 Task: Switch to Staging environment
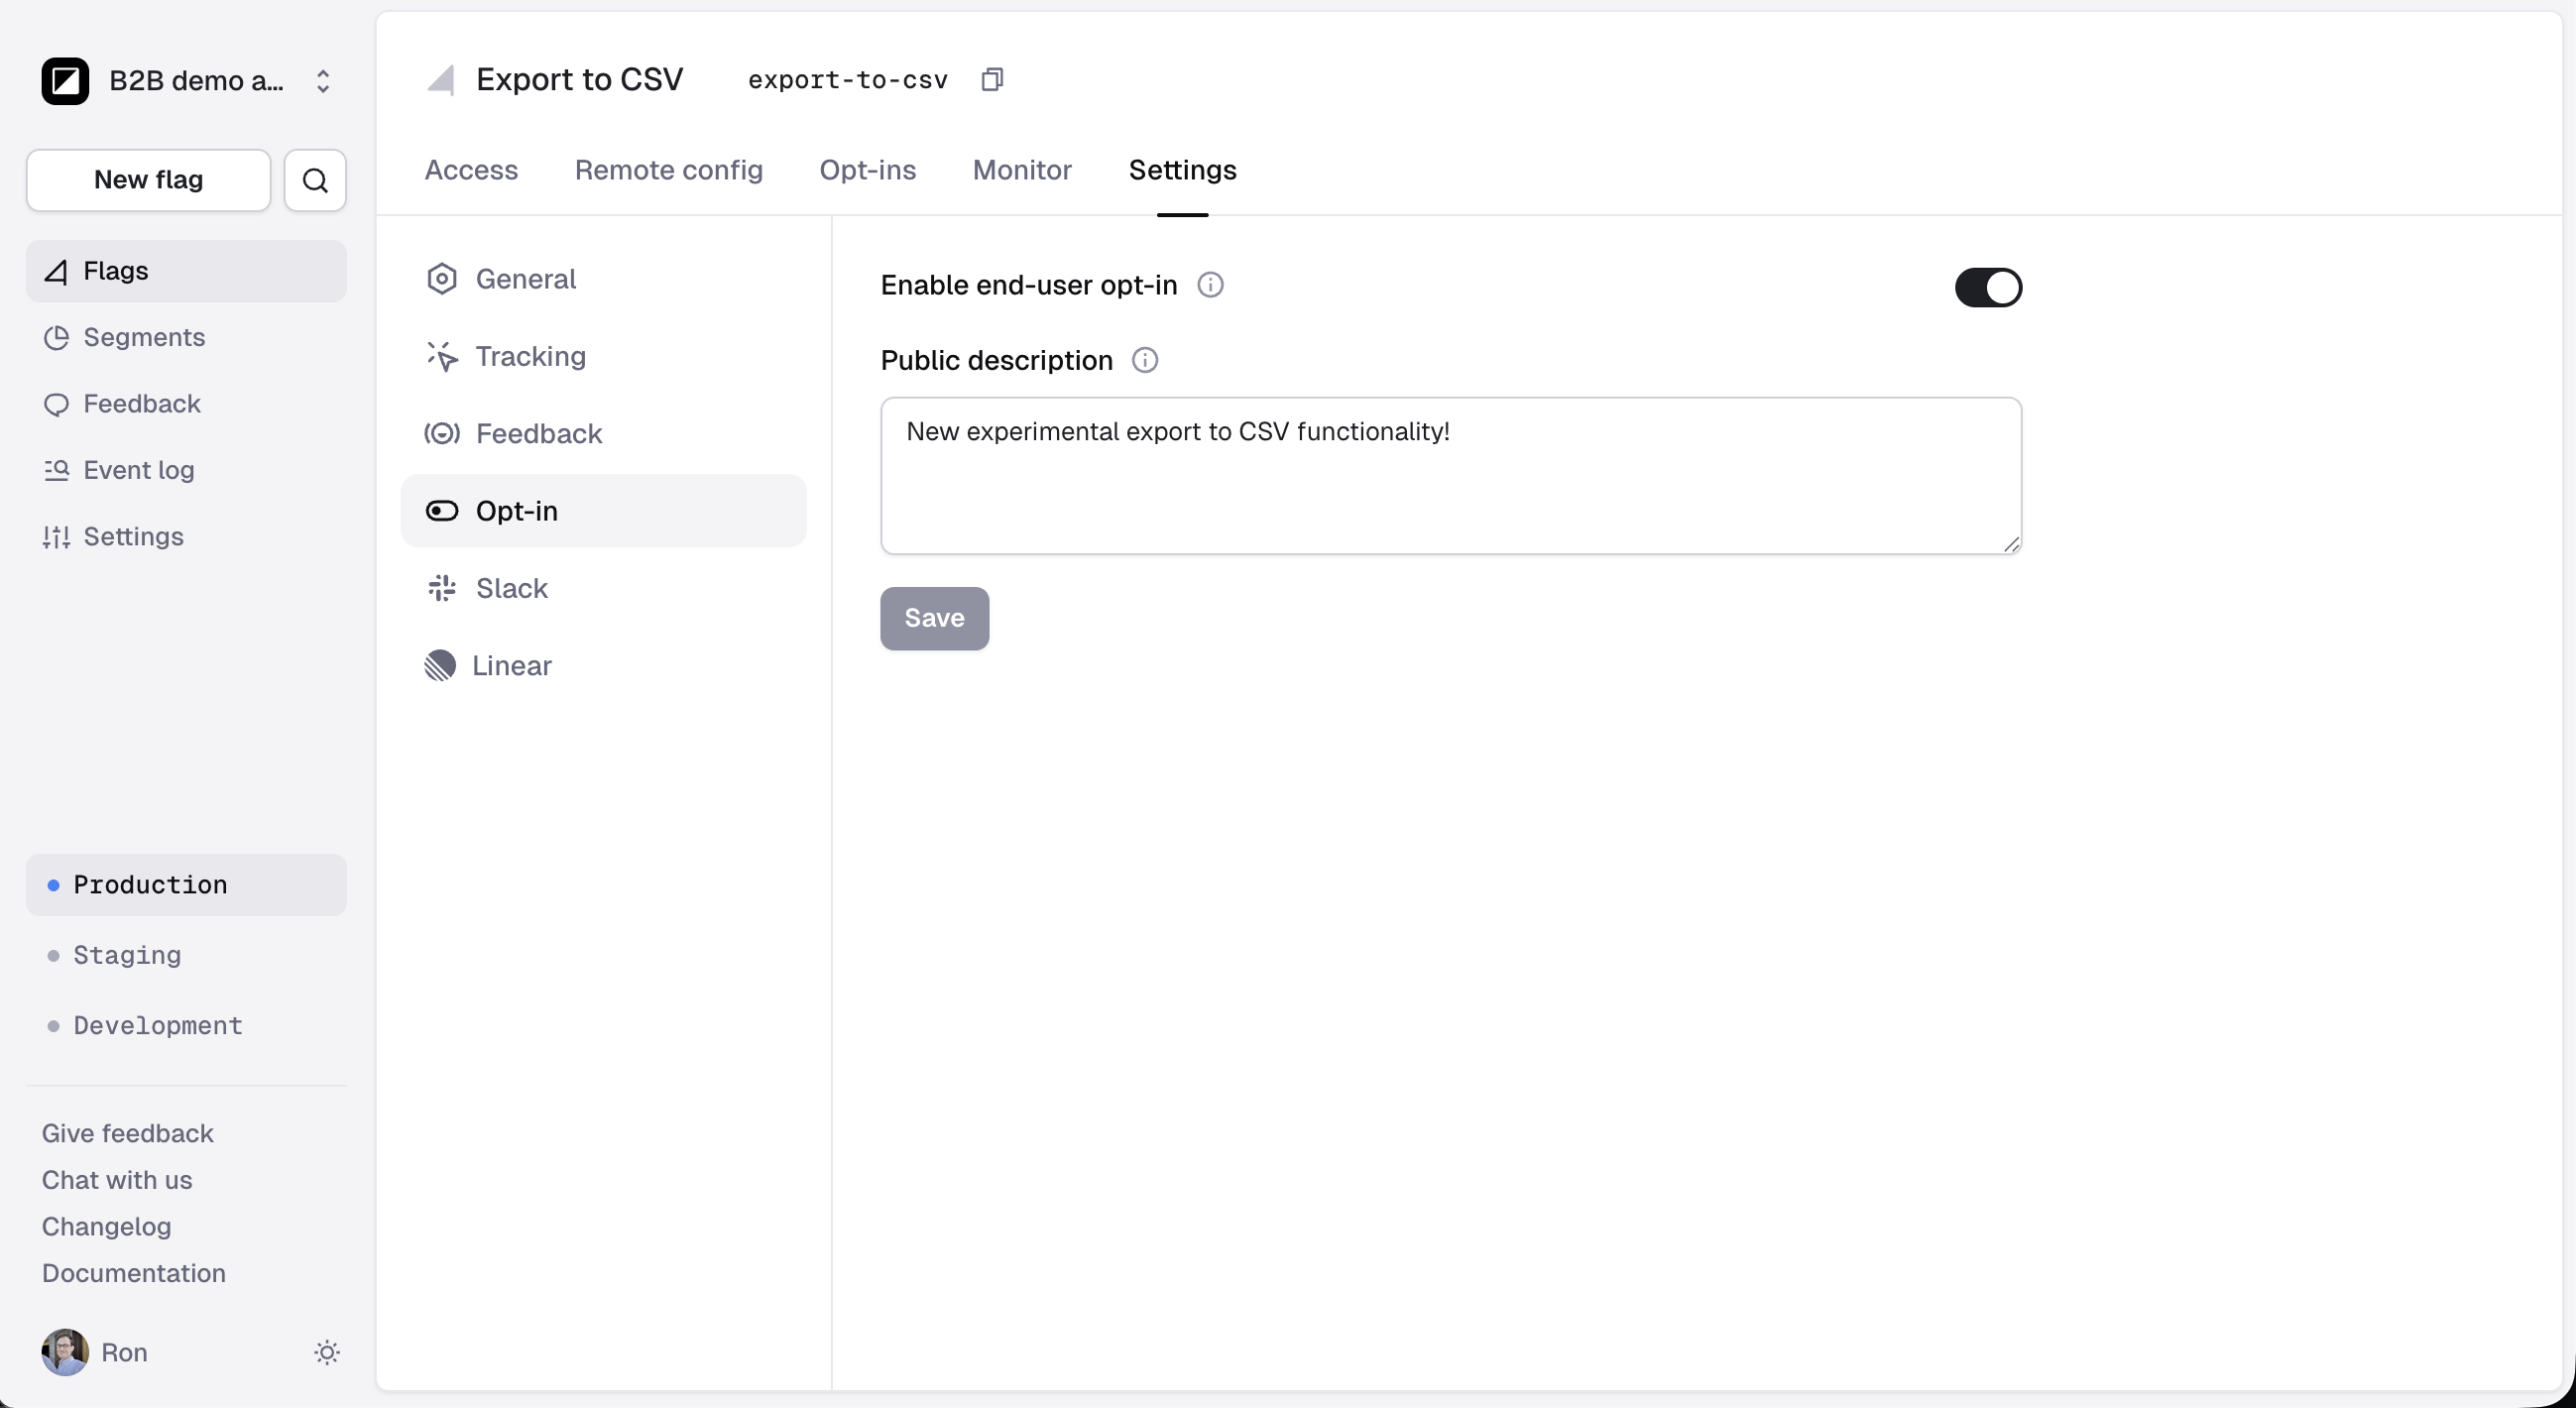(186, 955)
